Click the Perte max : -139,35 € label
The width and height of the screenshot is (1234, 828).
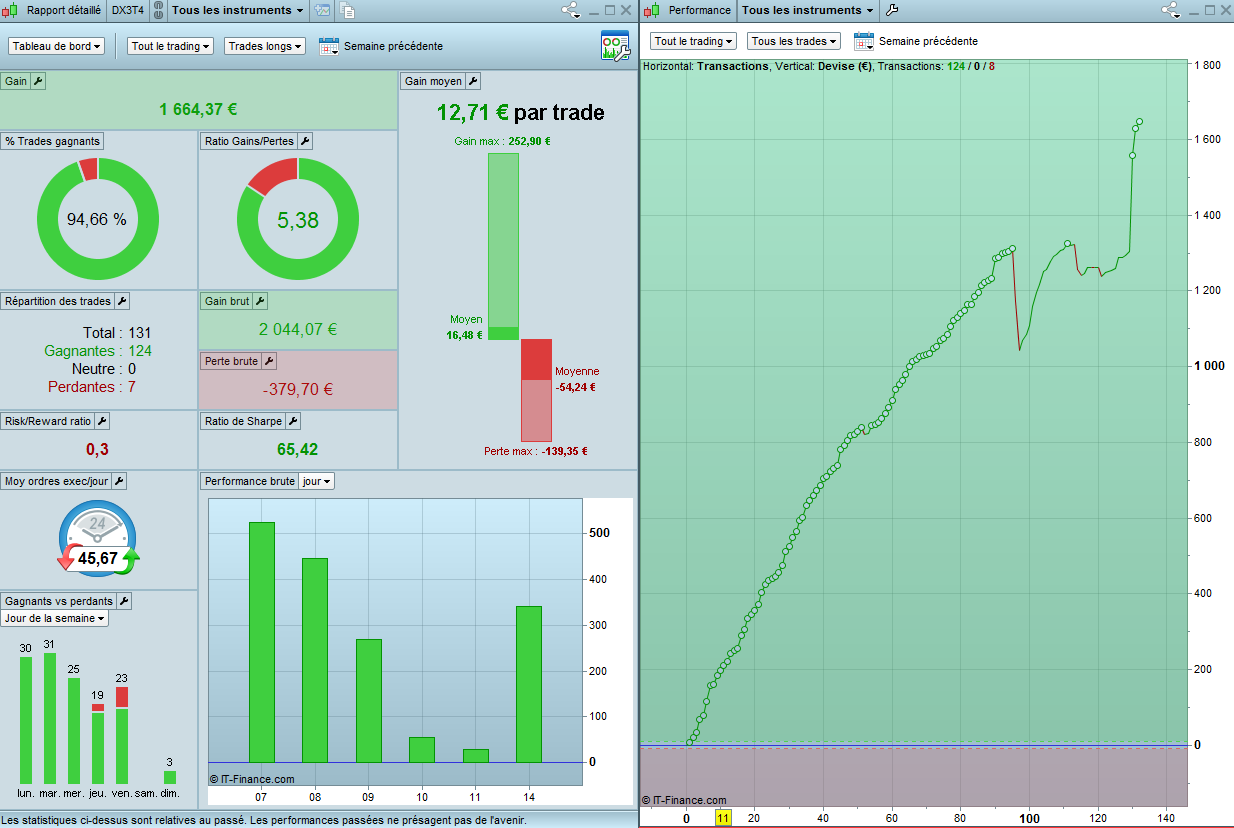536,451
